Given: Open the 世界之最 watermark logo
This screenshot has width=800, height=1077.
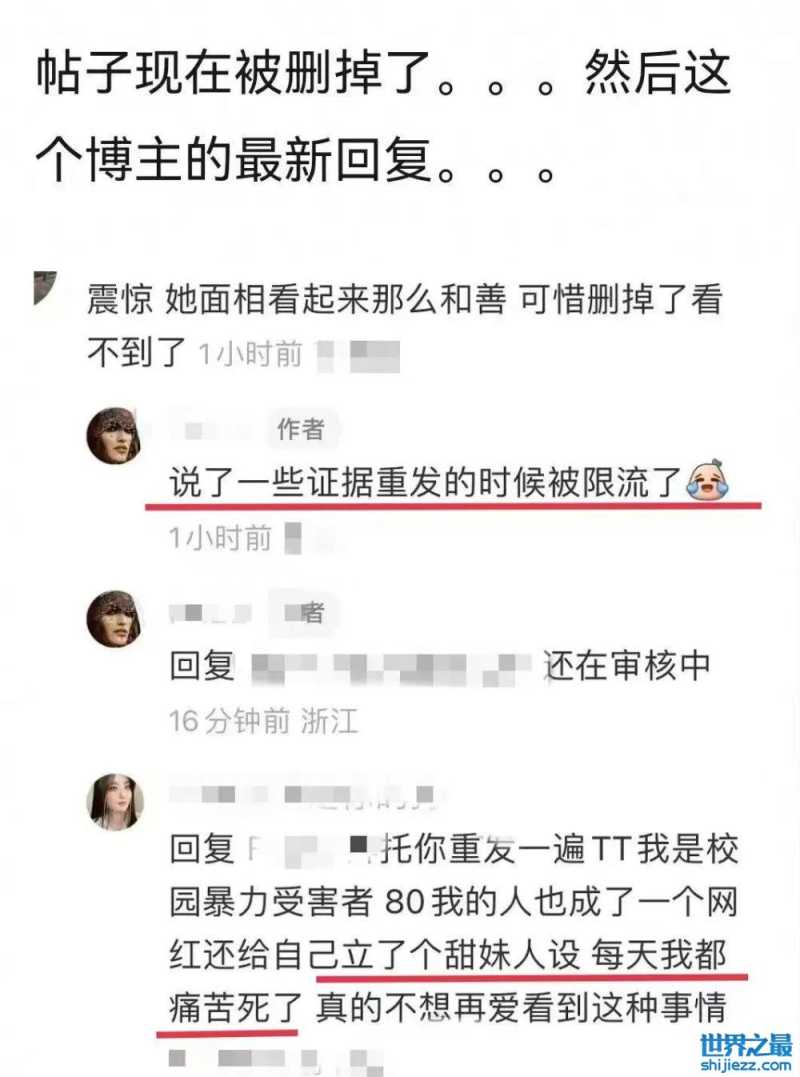Looking at the screenshot, I should (745, 1046).
